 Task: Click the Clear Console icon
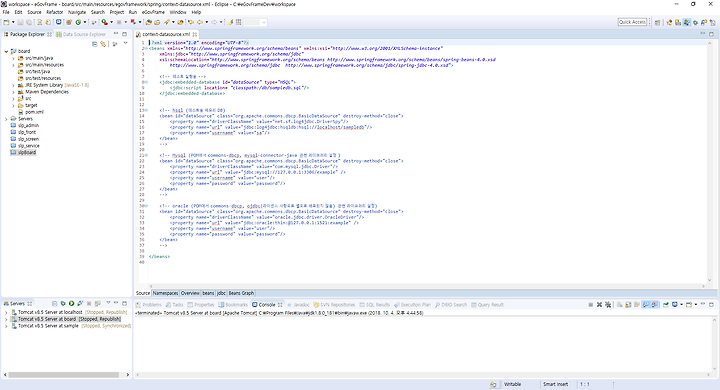(x=619, y=305)
